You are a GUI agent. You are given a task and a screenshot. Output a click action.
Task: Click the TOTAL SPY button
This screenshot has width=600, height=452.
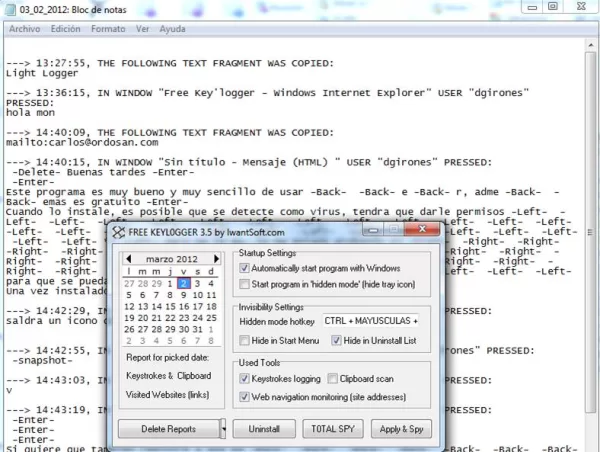333,429
